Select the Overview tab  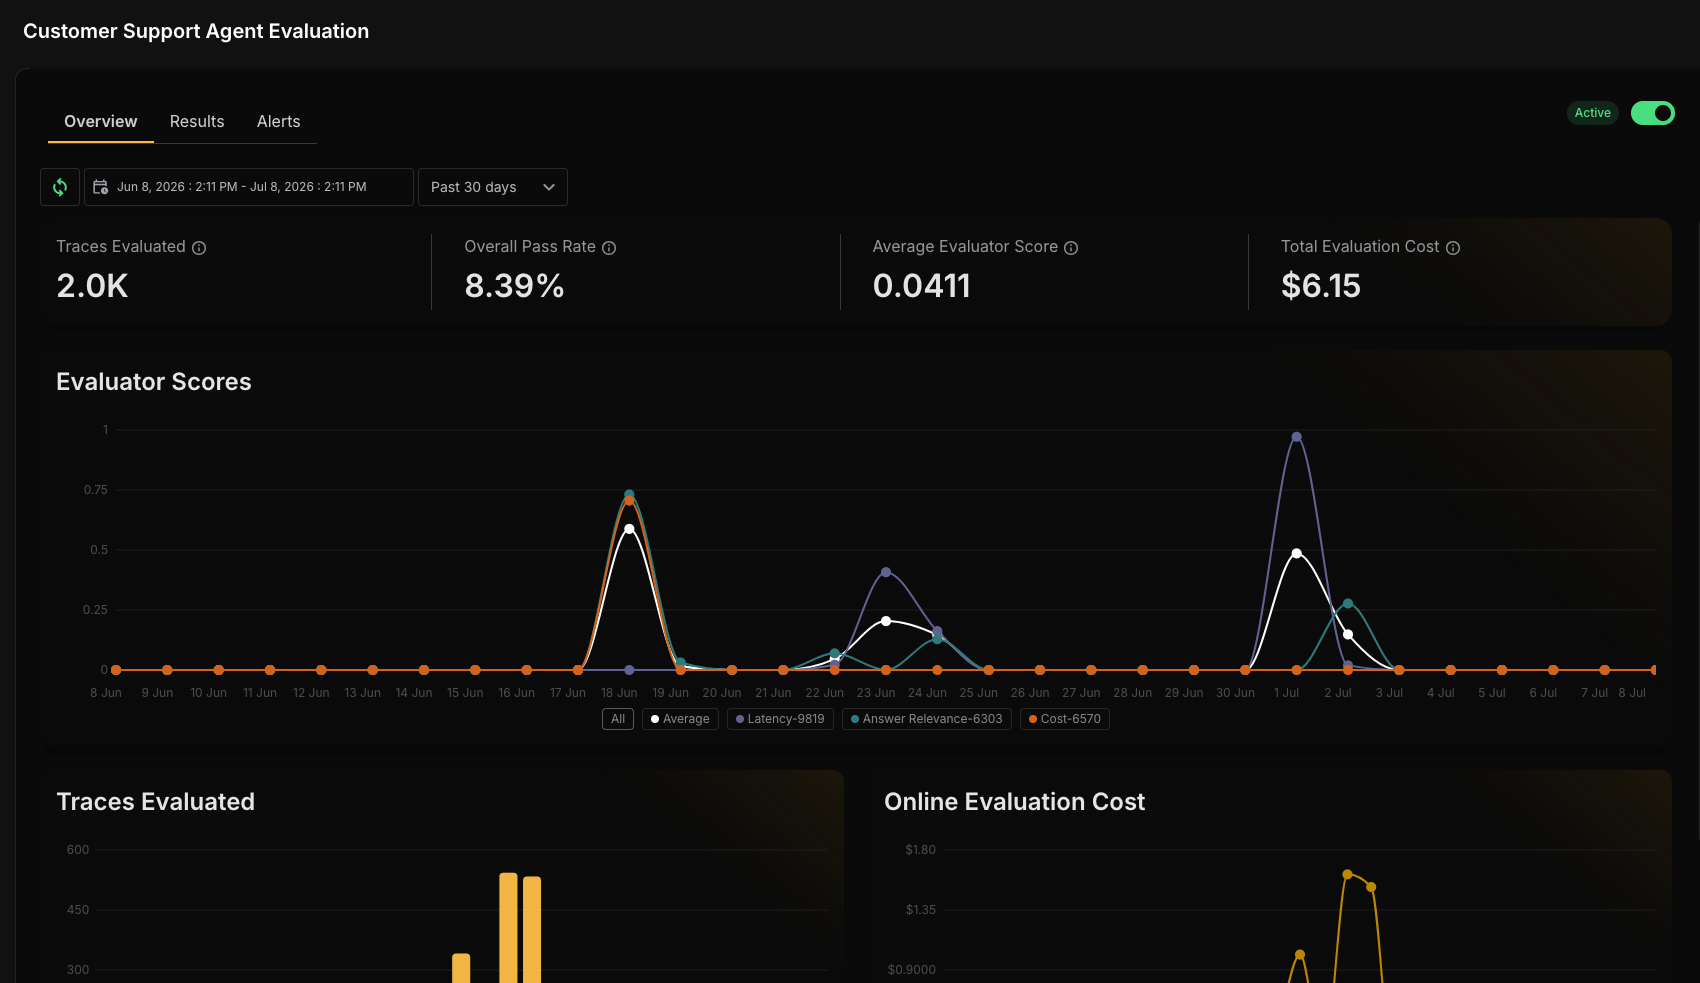101,121
